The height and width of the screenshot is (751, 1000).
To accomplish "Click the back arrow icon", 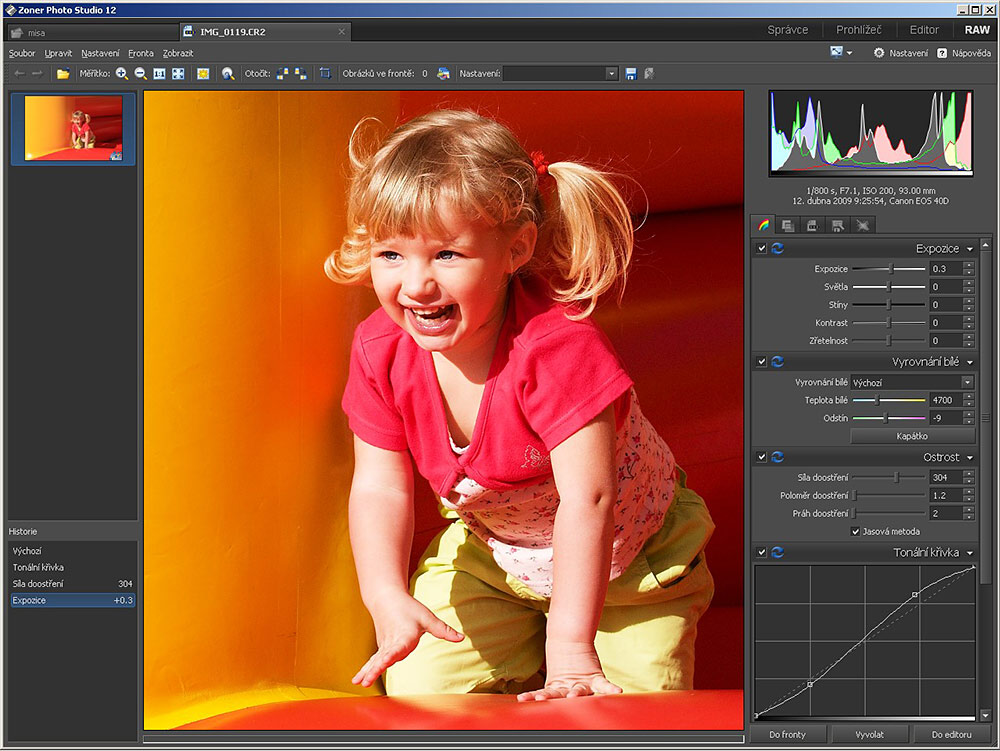I will (19, 74).
